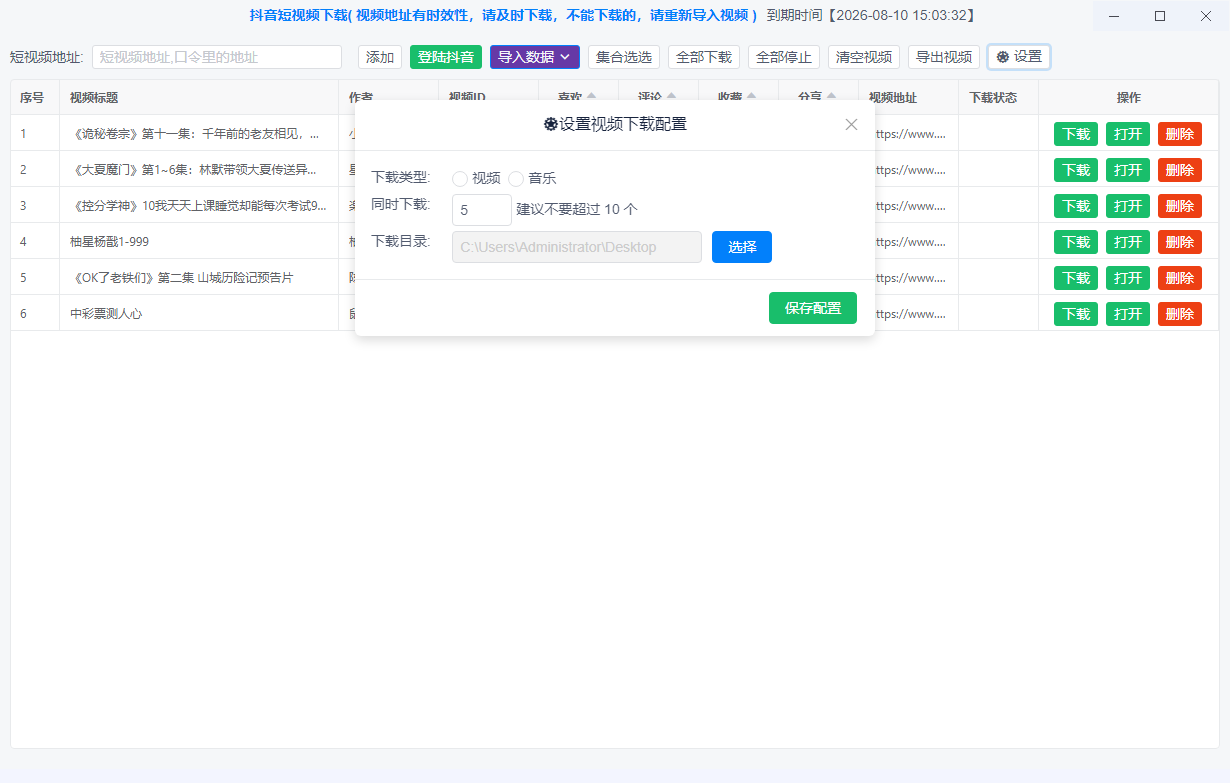
Task: Click the 同时下载 count field
Action: pos(482,210)
